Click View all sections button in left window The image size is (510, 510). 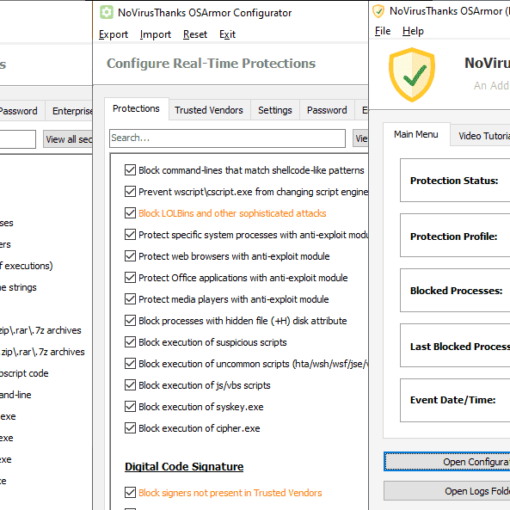(x=68, y=139)
